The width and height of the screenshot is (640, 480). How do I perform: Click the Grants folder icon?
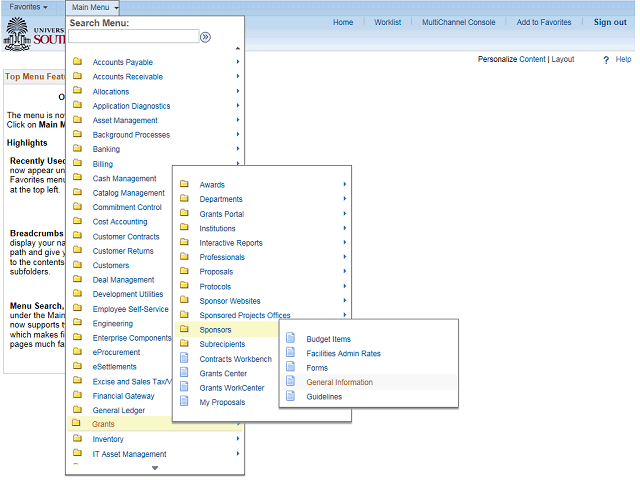click(x=76, y=423)
